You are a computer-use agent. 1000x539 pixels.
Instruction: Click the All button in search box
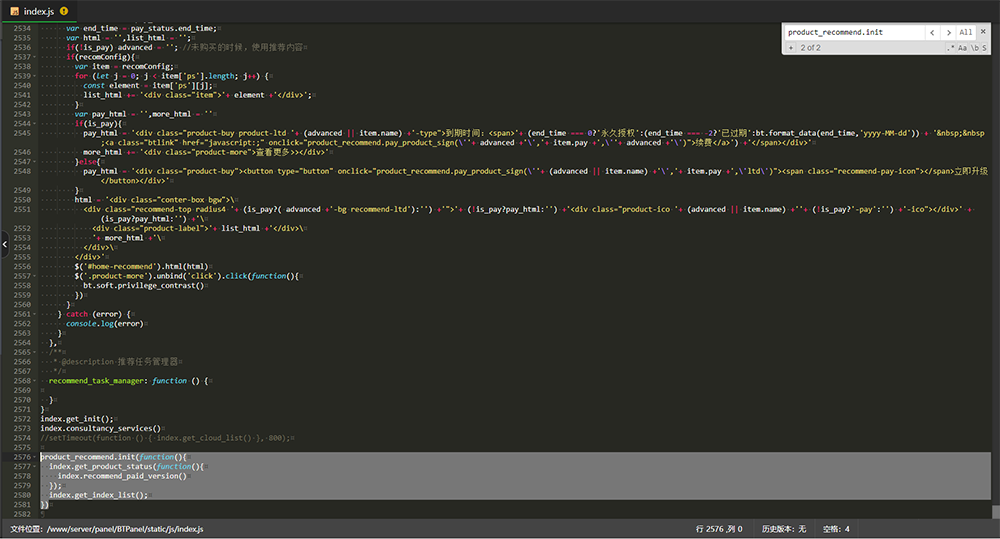(966, 32)
